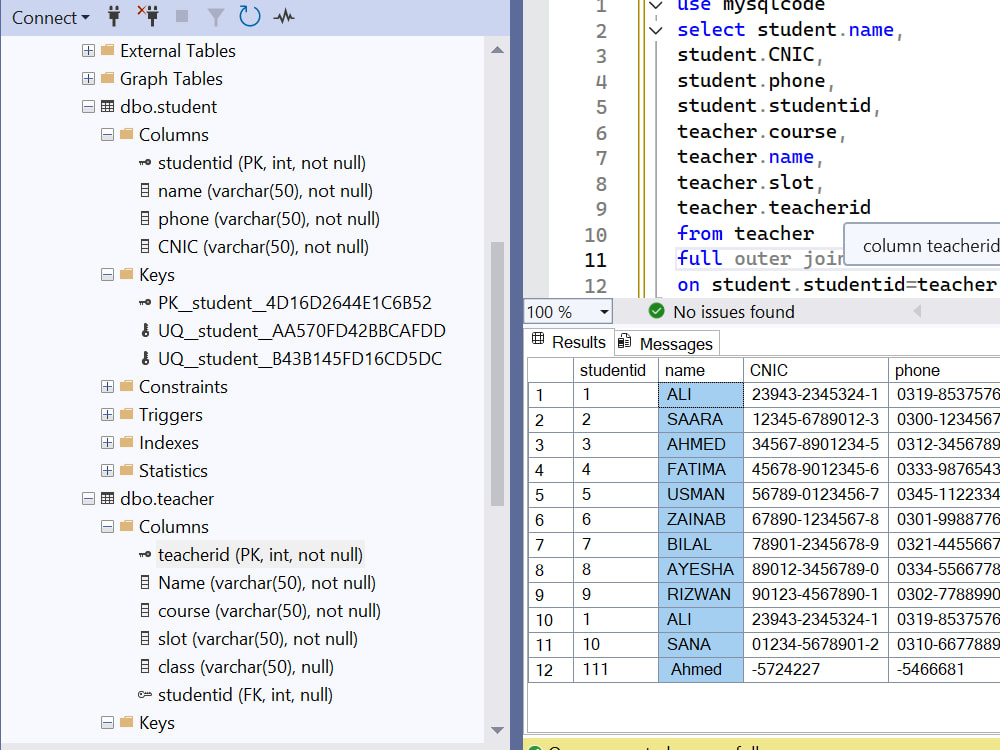Collapse the Keys folder under dbo.student
Viewport: 1000px width, 750px height.
coord(108,275)
